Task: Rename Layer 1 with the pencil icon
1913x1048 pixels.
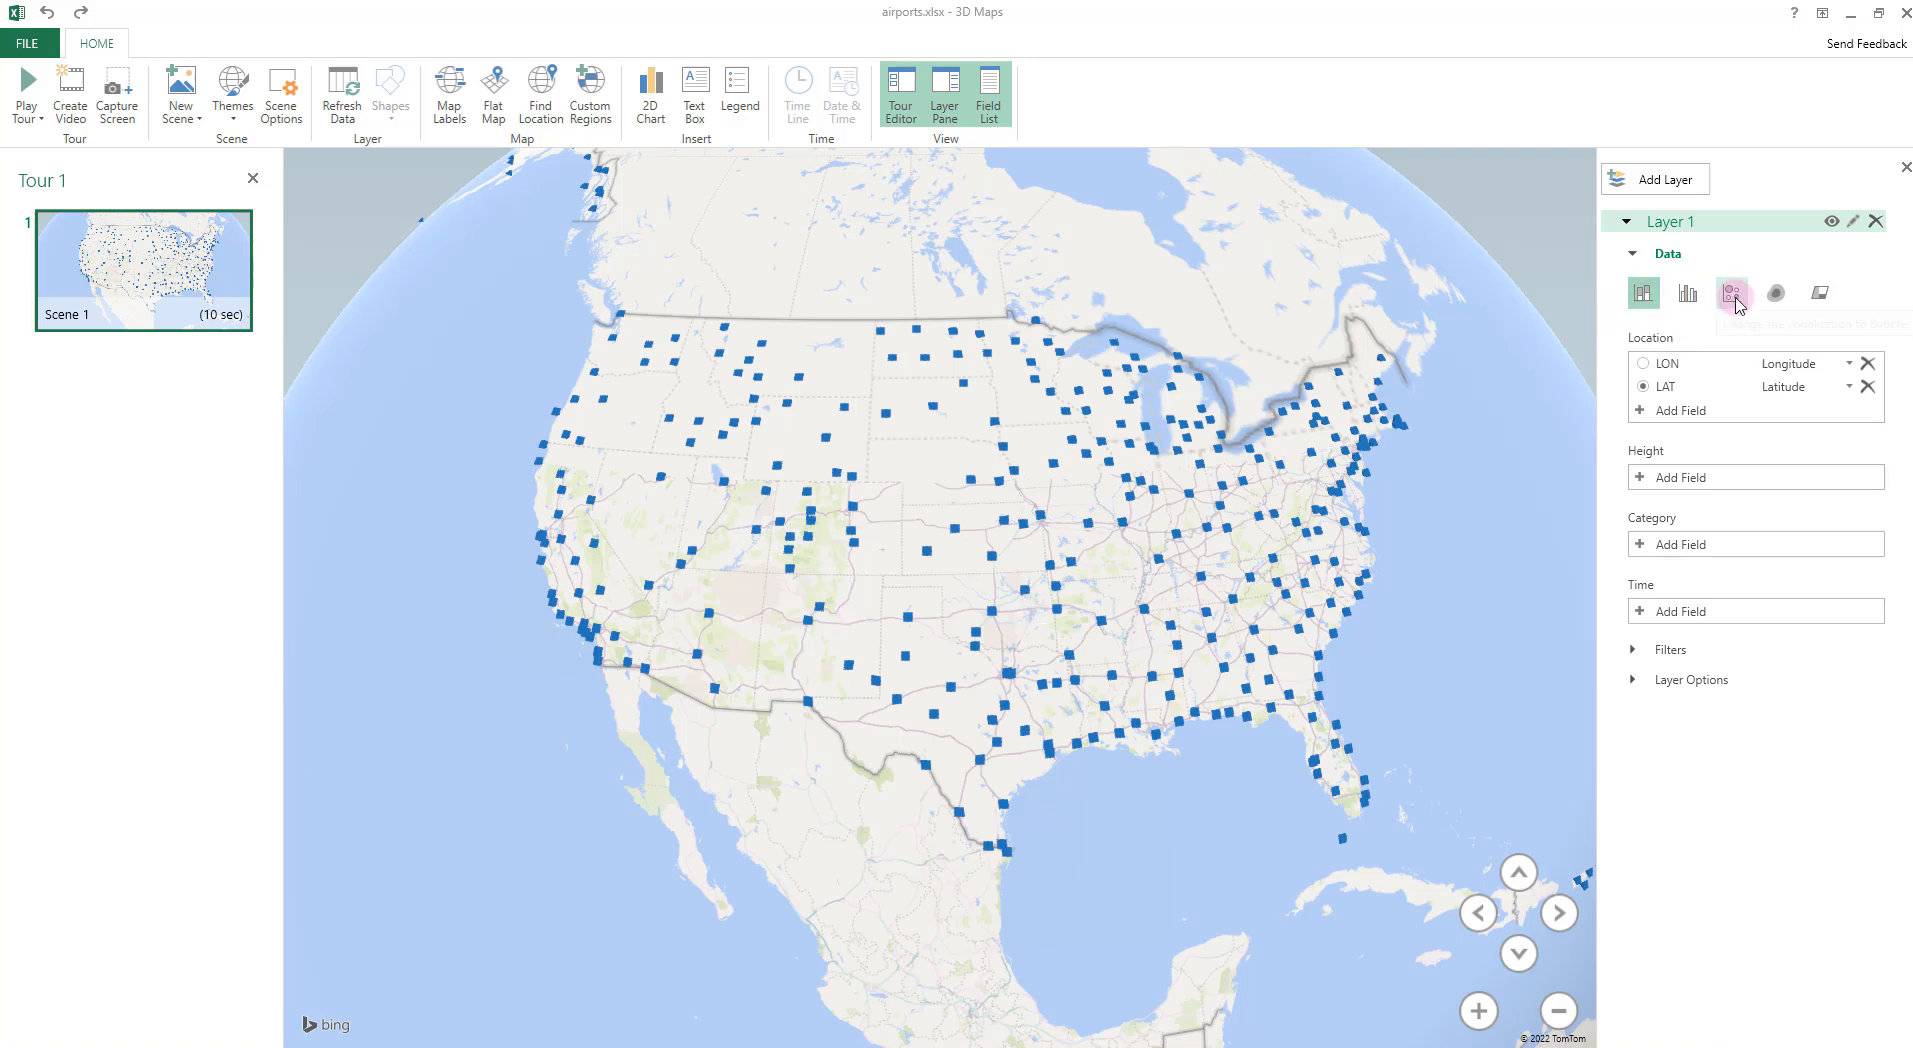Action: point(1853,221)
